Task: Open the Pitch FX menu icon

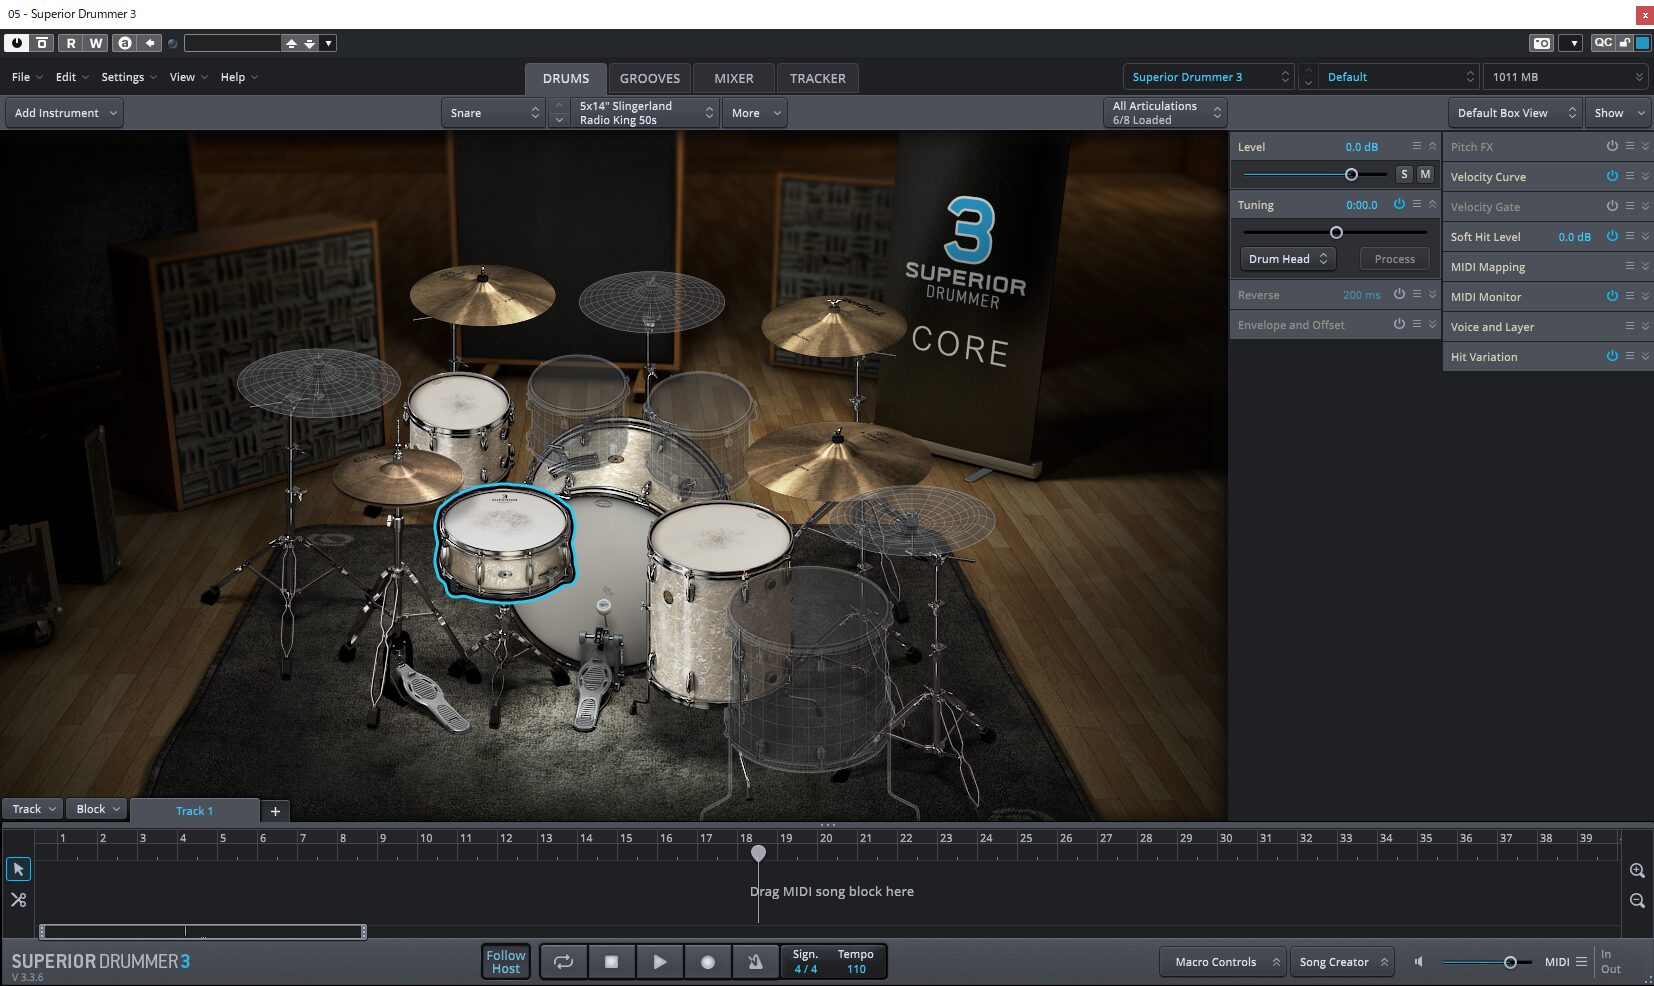Action: 1629,146
